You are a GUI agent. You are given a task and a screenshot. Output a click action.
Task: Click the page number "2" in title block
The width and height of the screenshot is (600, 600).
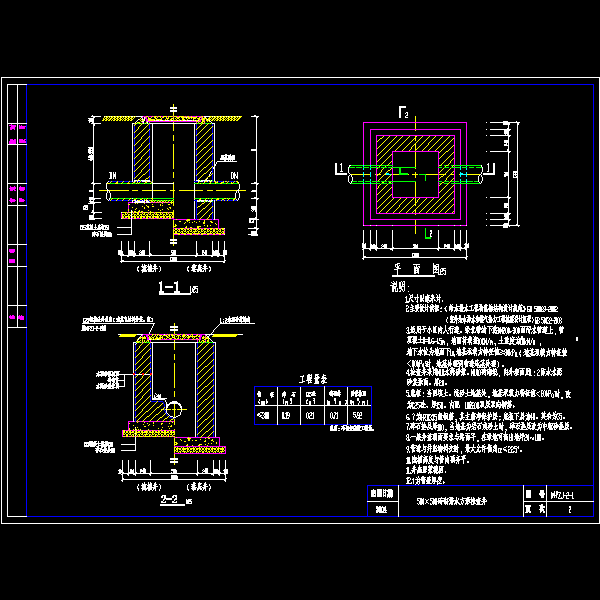[x=569, y=509]
